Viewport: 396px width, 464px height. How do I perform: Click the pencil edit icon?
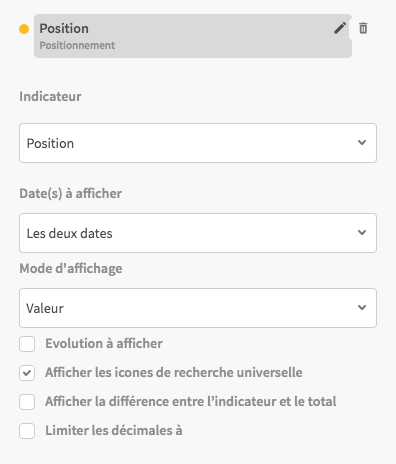coord(340,28)
